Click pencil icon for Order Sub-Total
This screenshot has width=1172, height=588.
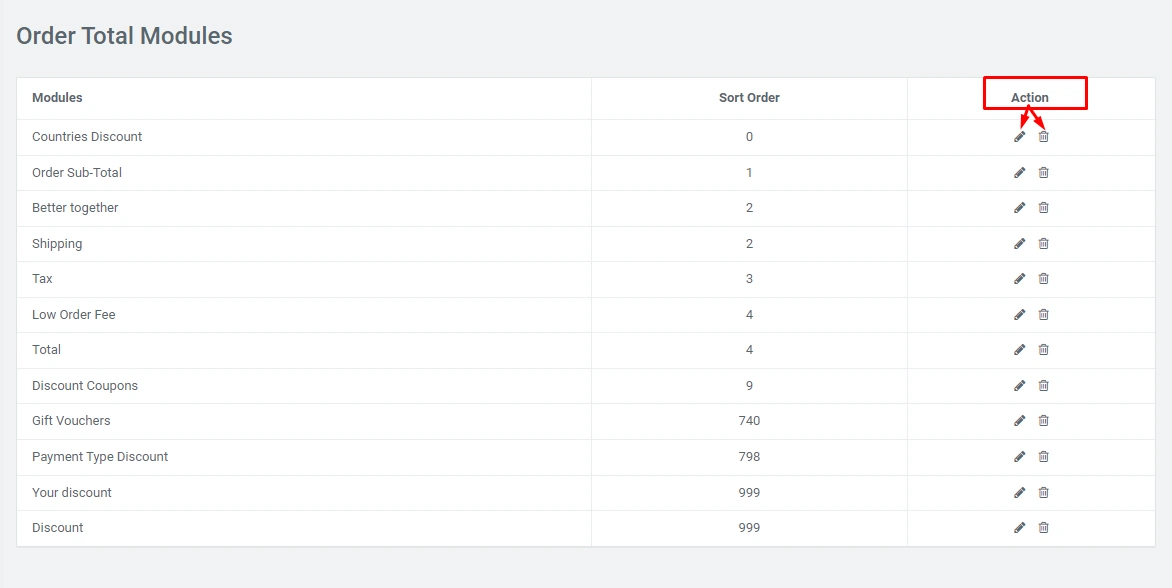point(1019,173)
